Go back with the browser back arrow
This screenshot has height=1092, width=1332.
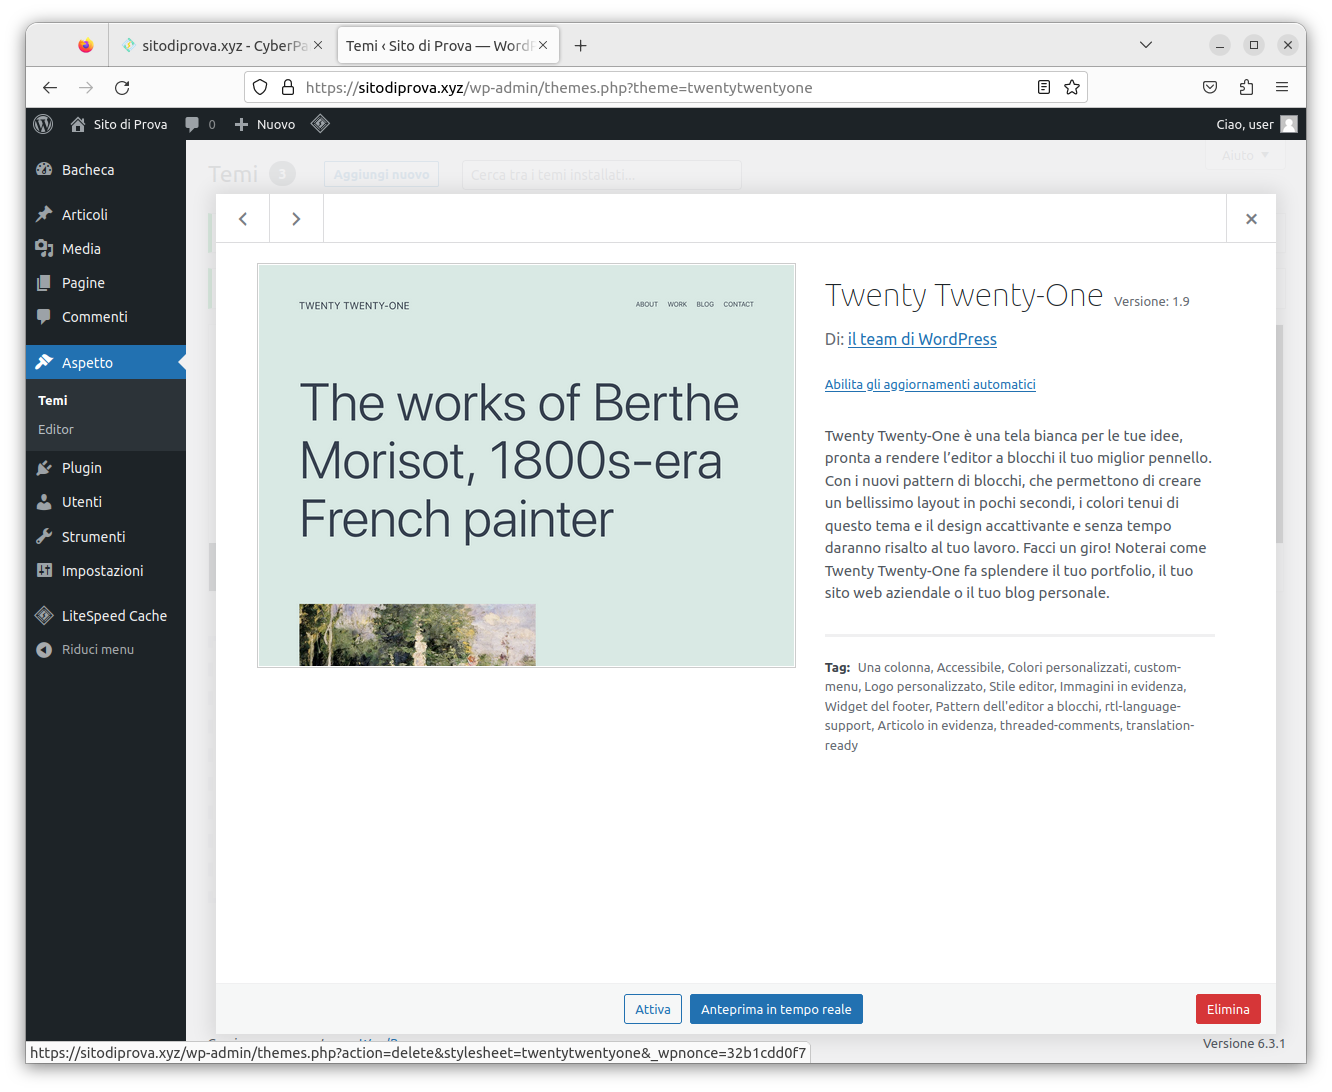click(50, 88)
